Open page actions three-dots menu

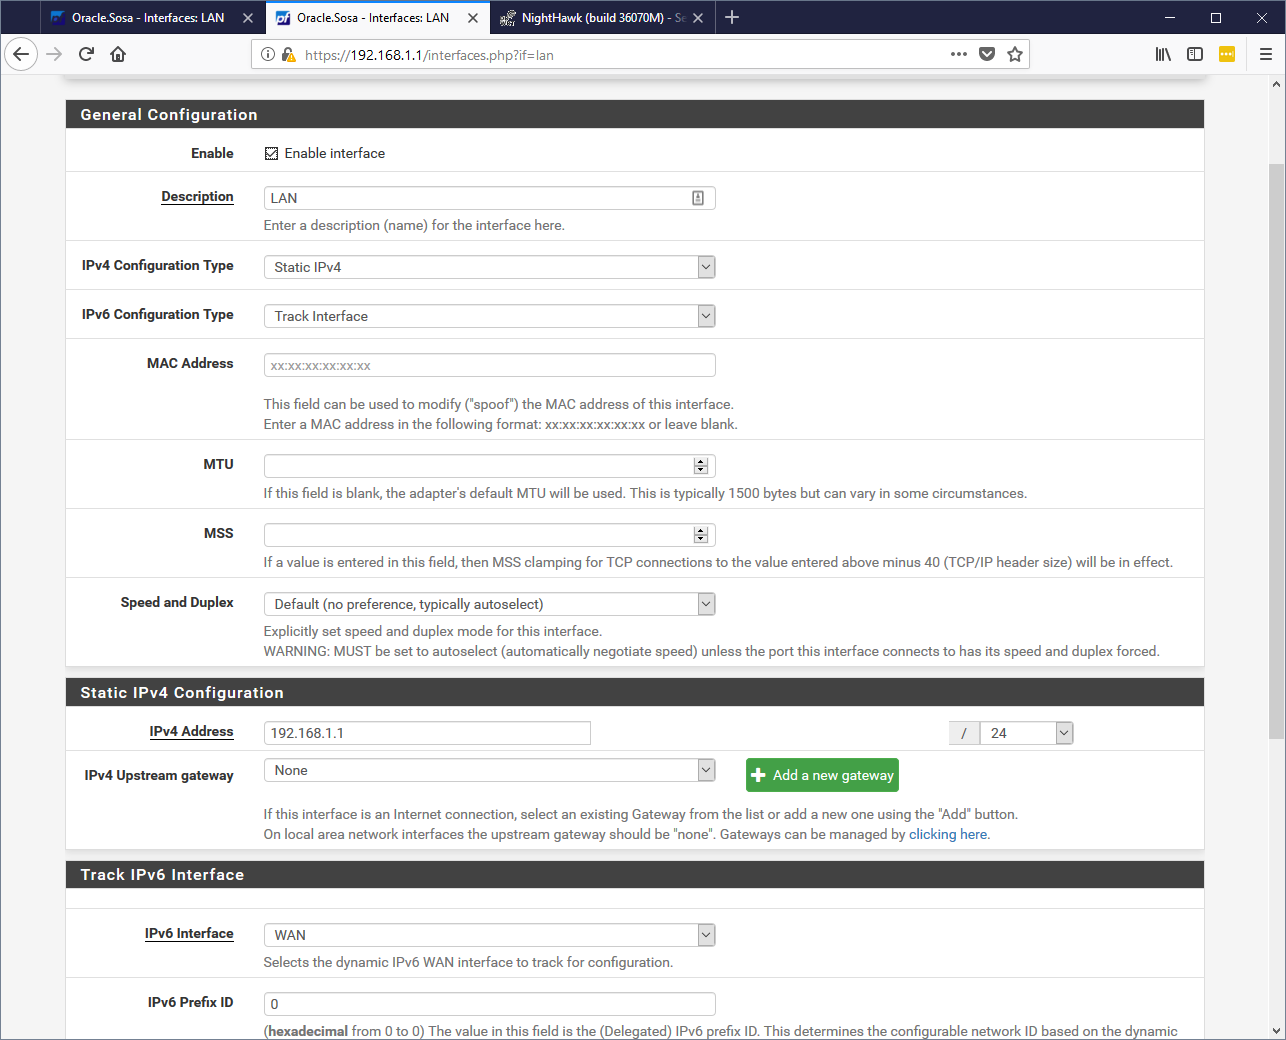(958, 54)
